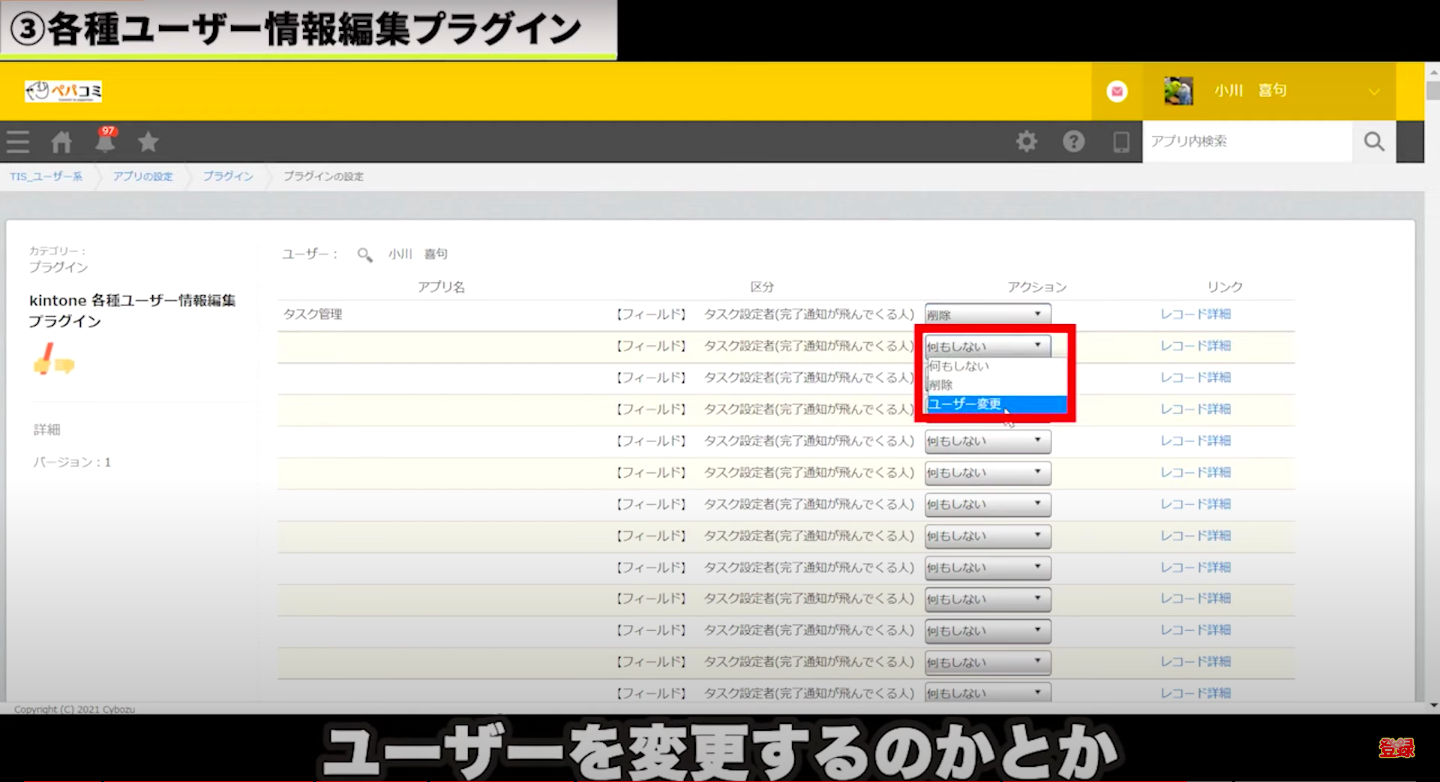Open the hamburger menu icon

(x=18, y=142)
